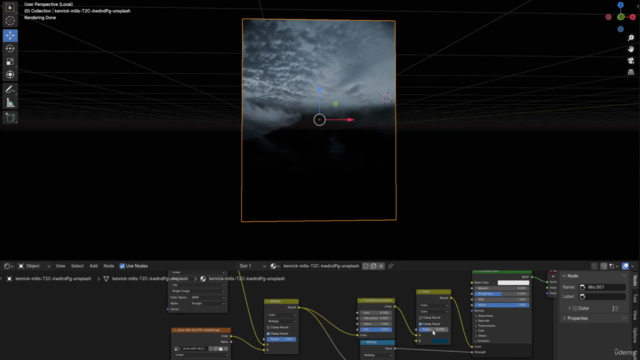The image size is (640, 360).
Task: Click the fake user shield icon in node header
Action: click(365, 266)
